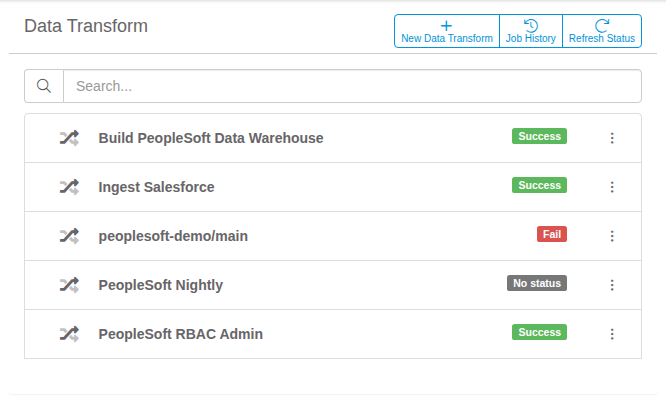
Task: Click Success badge on PeopleSoft RBAC Admin
Action: [539, 332]
